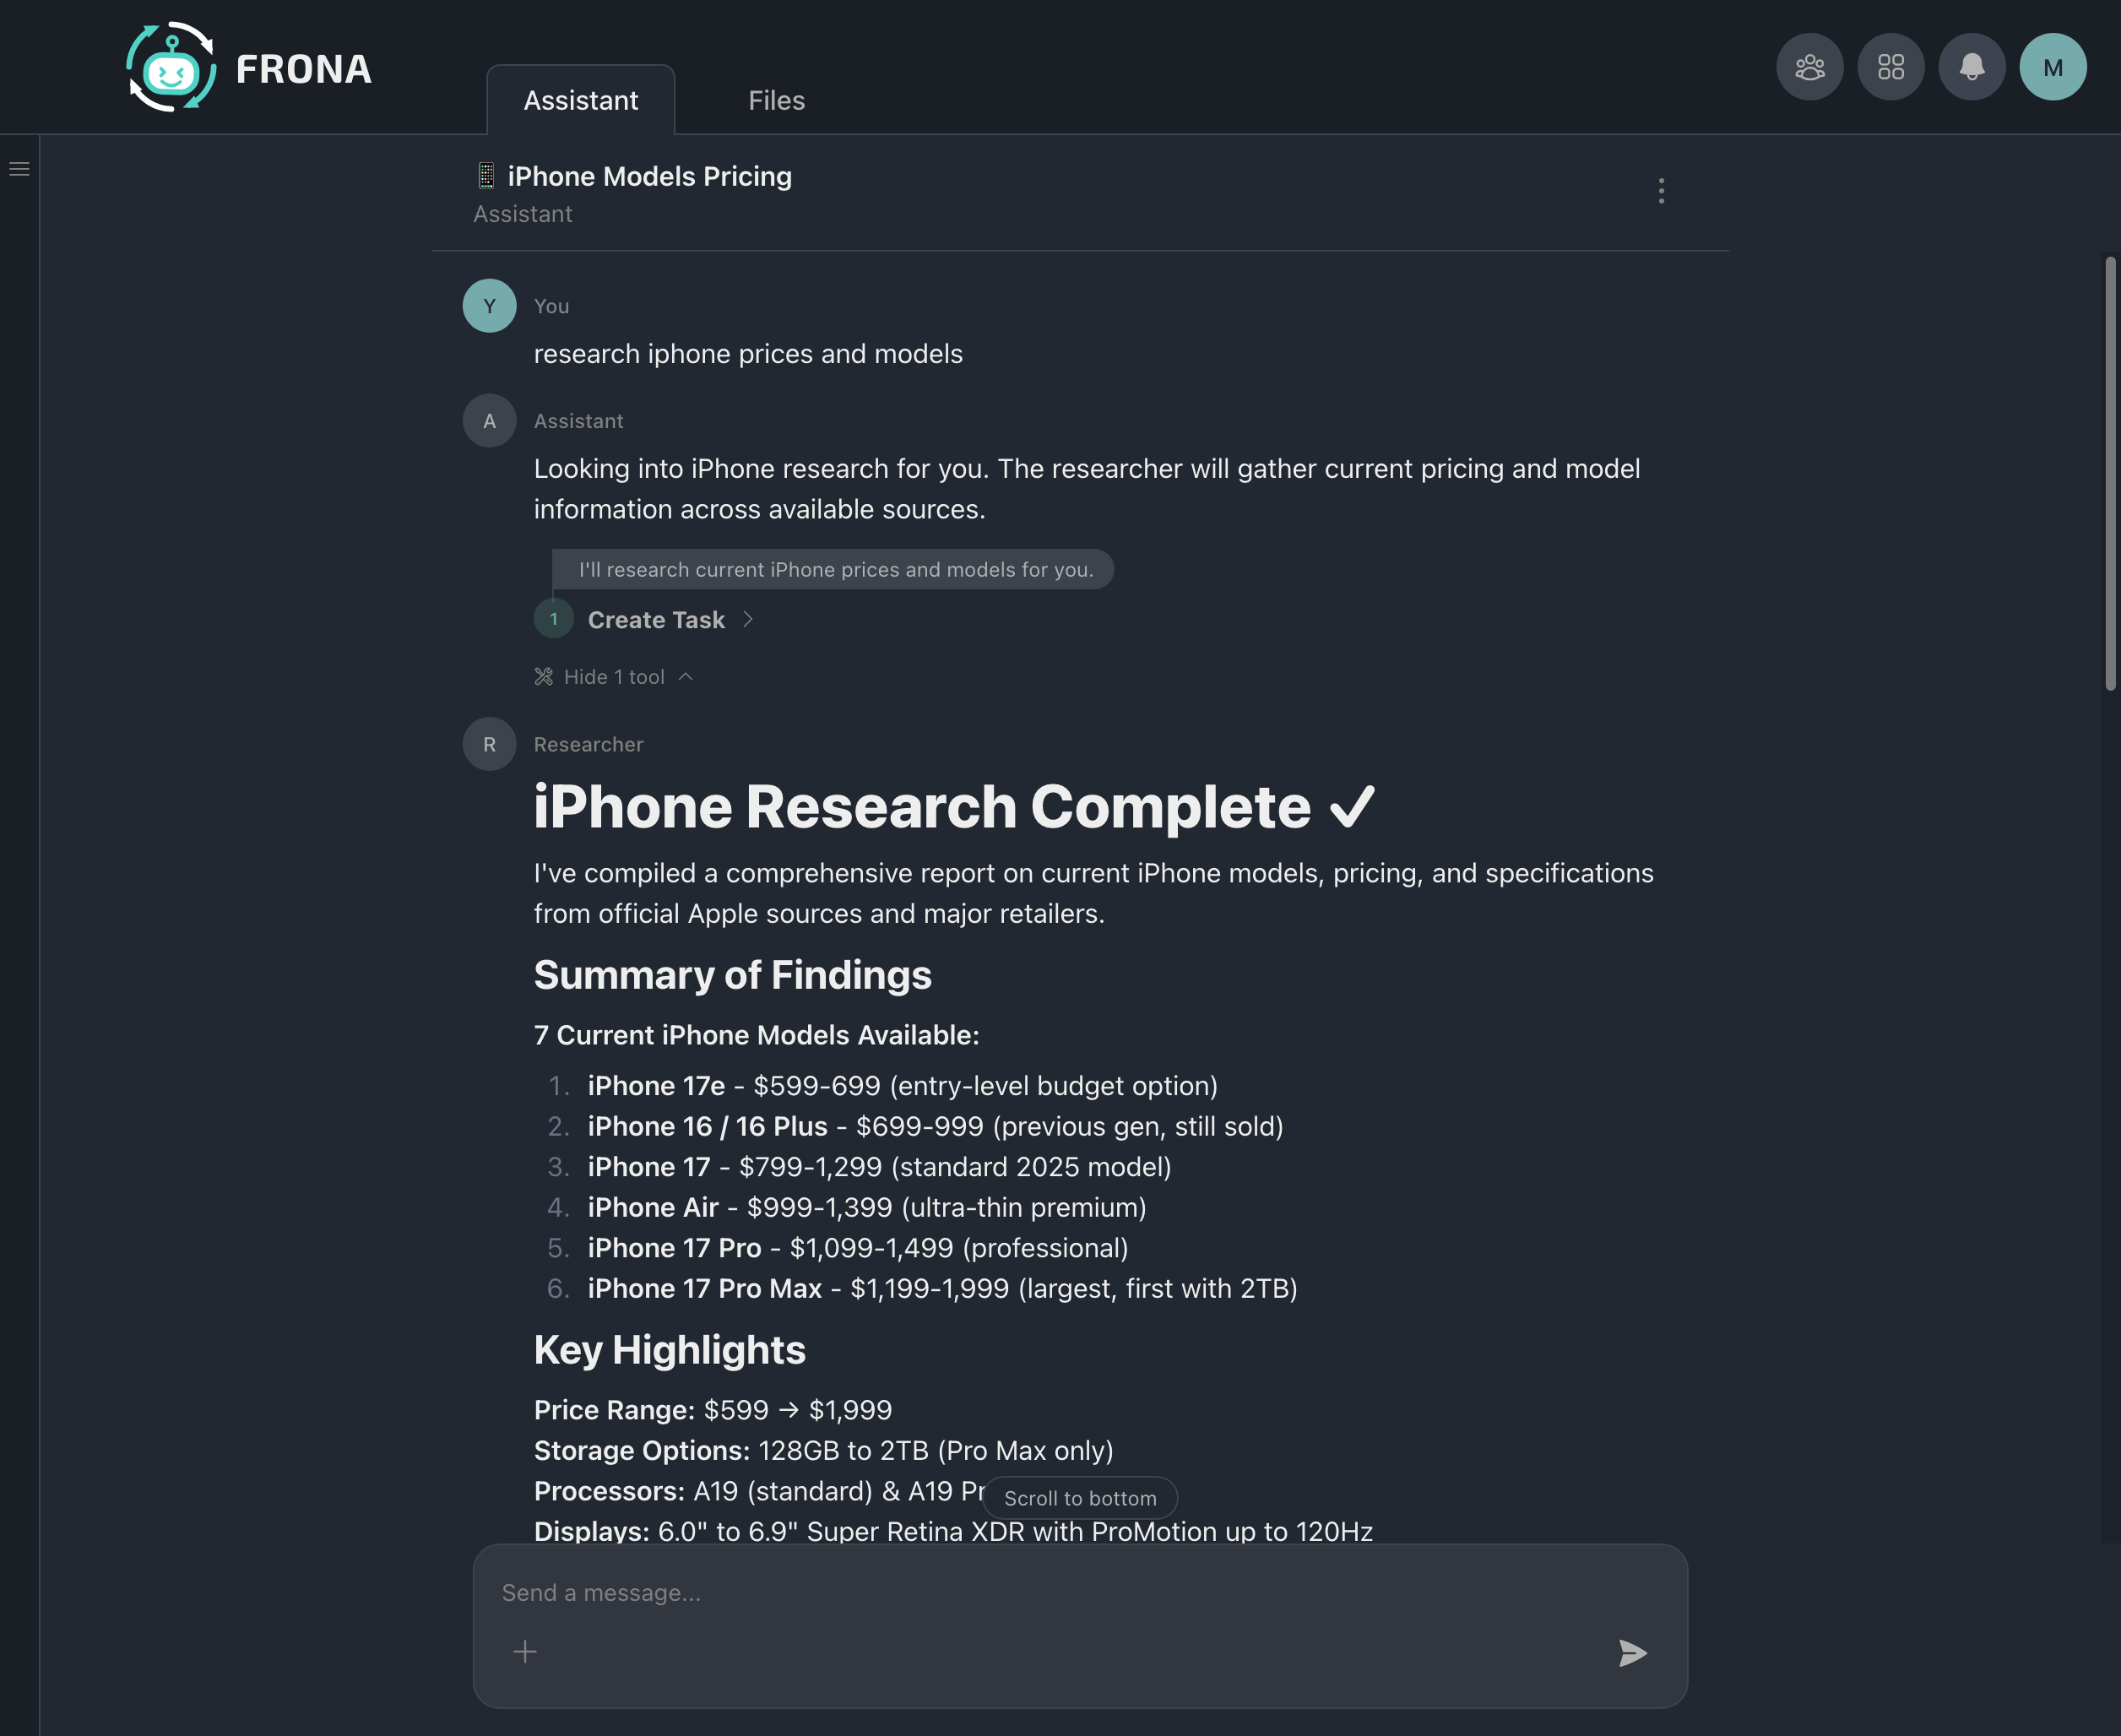Collapse the tool list via Hide 1 tool
Viewport: 2121px width, 1736px height.
(x=614, y=676)
